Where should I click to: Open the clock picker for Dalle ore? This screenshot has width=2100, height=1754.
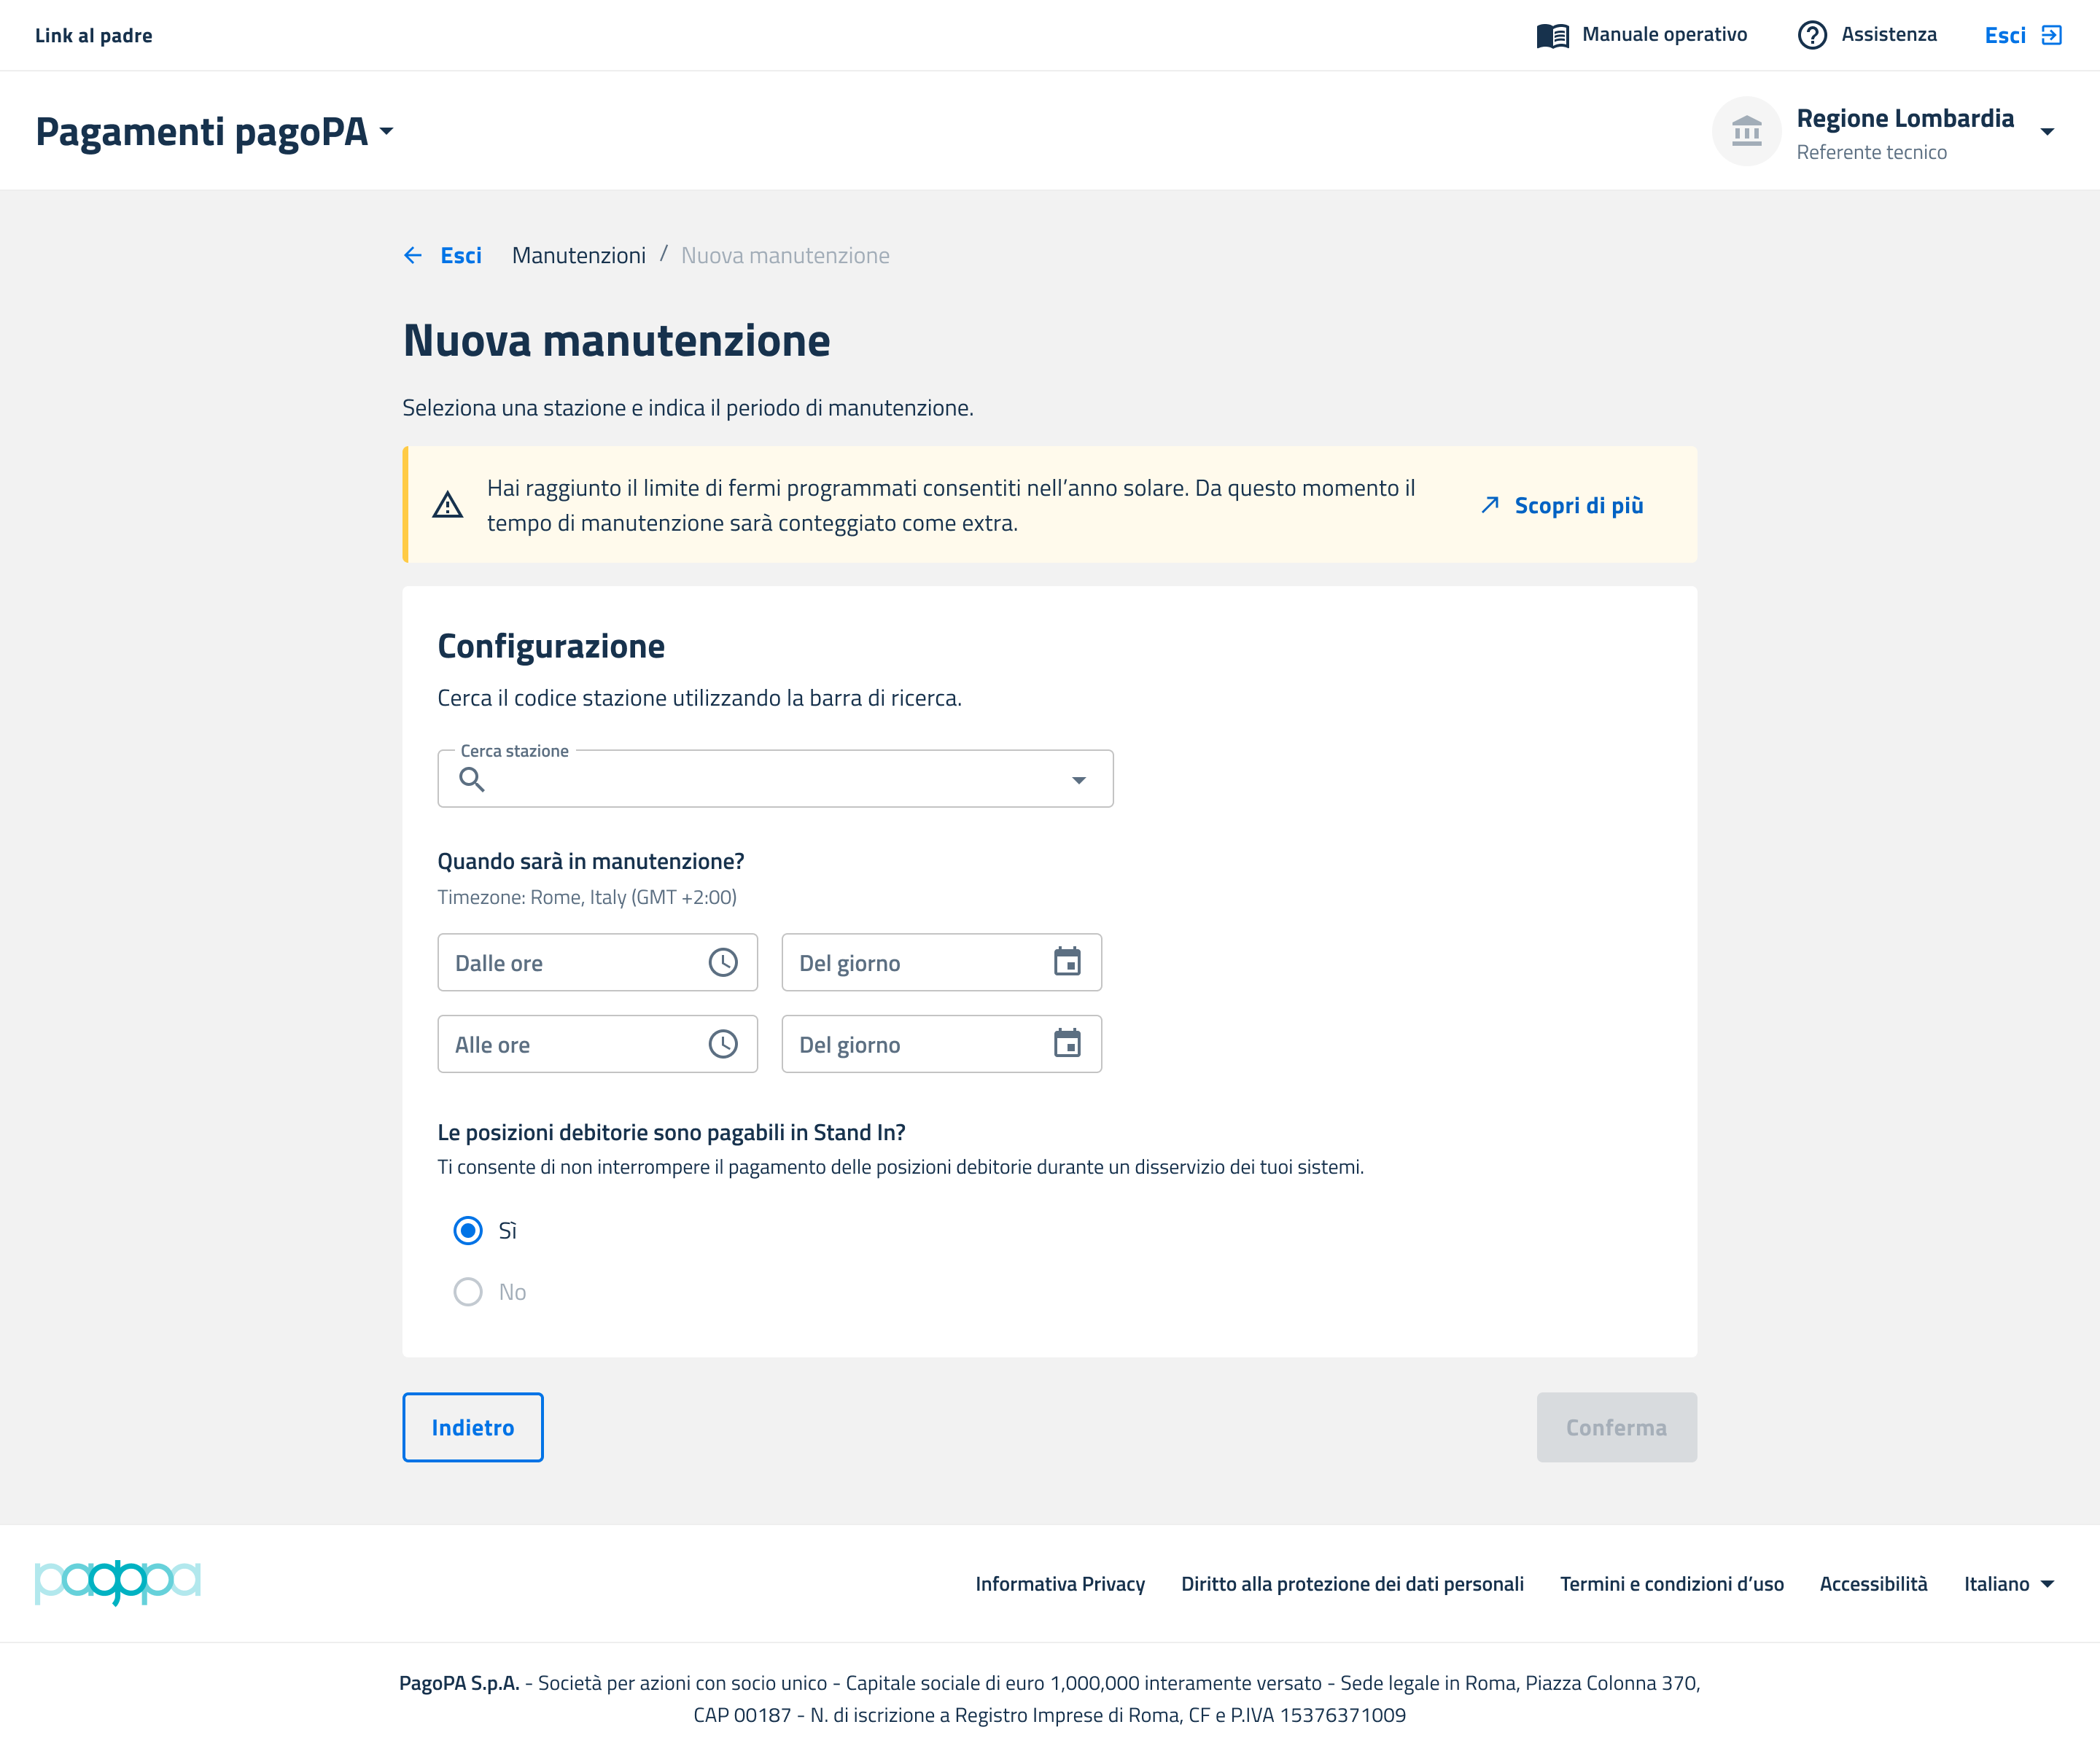coord(723,963)
